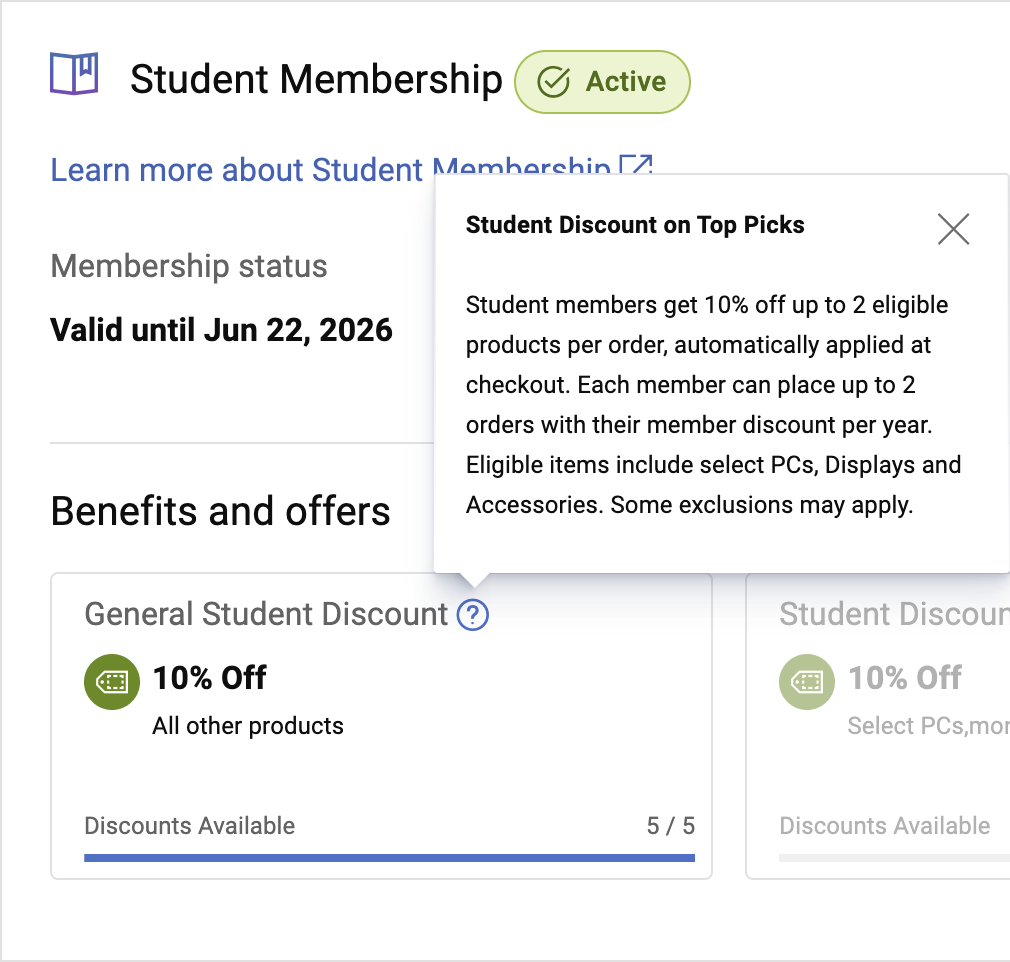1010x962 pixels.
Task: Click the Student Membership heading
Action: pos(316,80)
